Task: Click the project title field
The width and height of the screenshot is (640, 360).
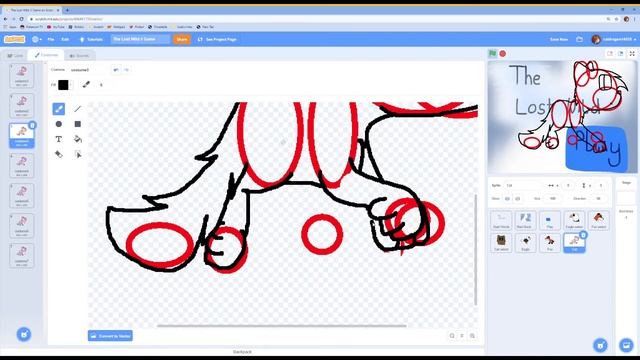Action: (140, 39)
